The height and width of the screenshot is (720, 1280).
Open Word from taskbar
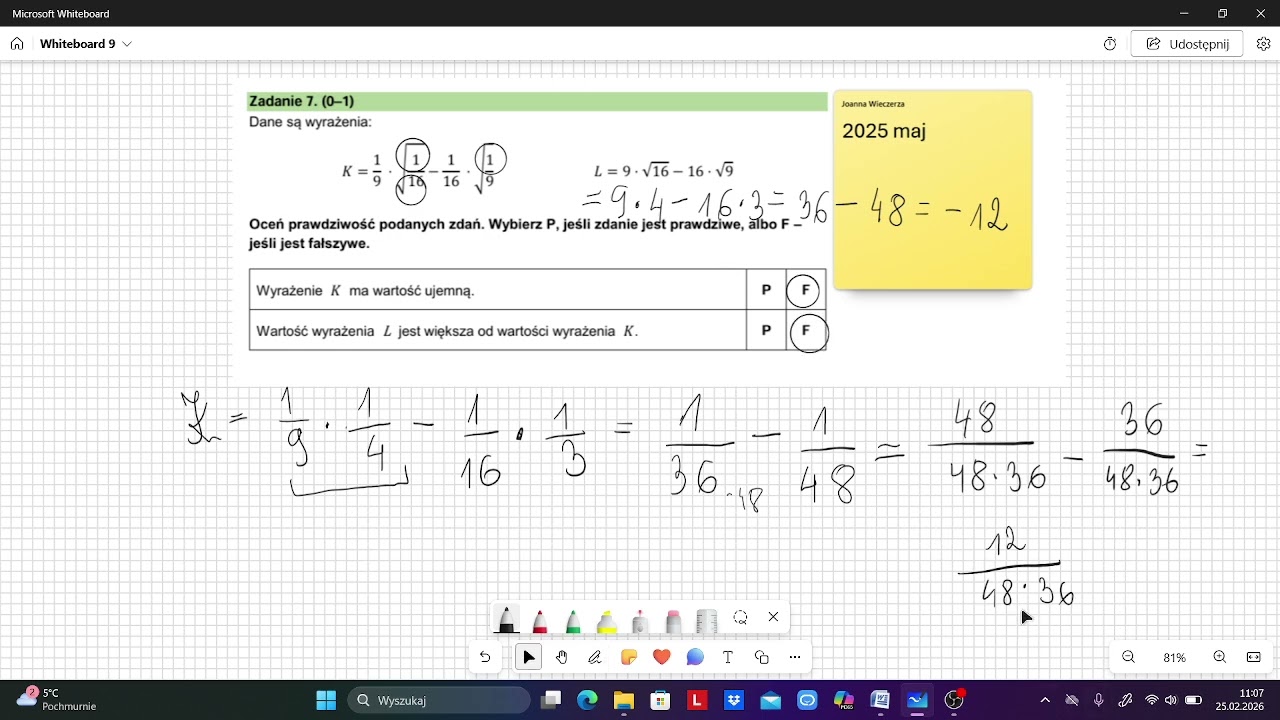coord(880,700)
